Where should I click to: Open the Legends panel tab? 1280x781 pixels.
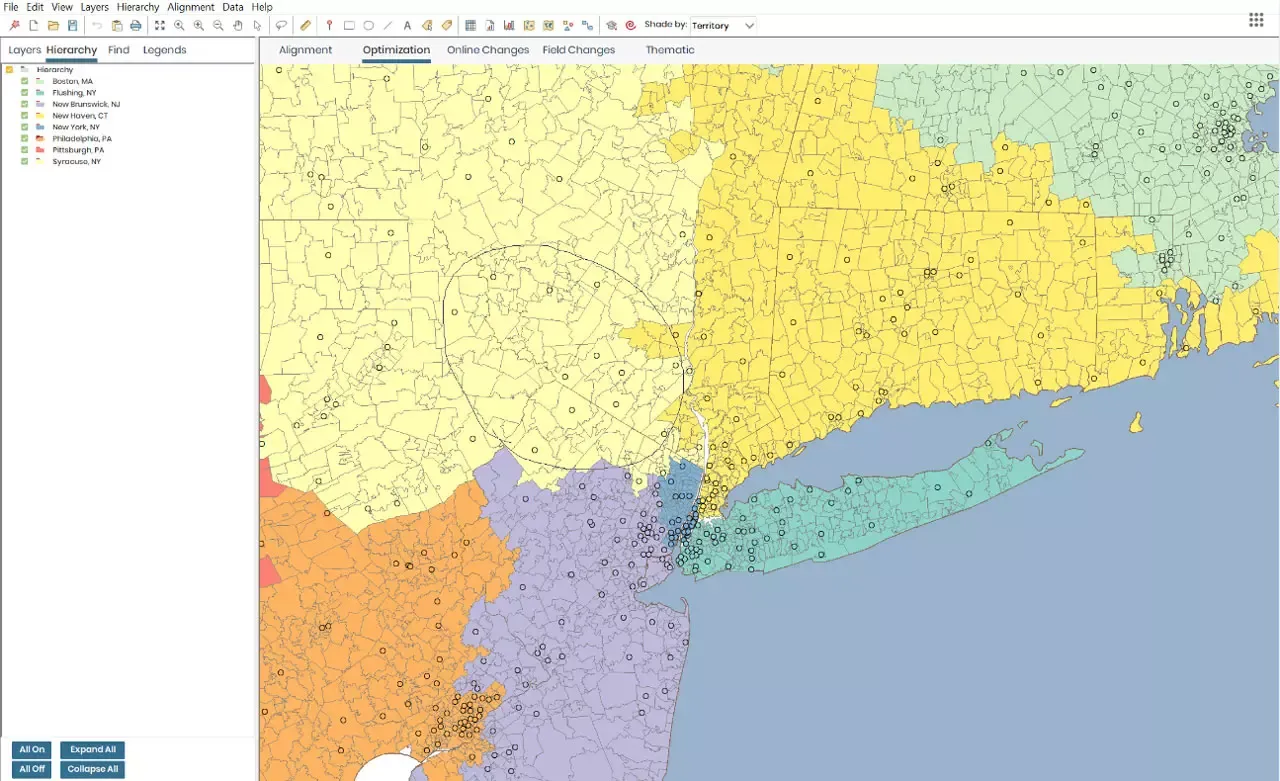[x=164, y=50]
